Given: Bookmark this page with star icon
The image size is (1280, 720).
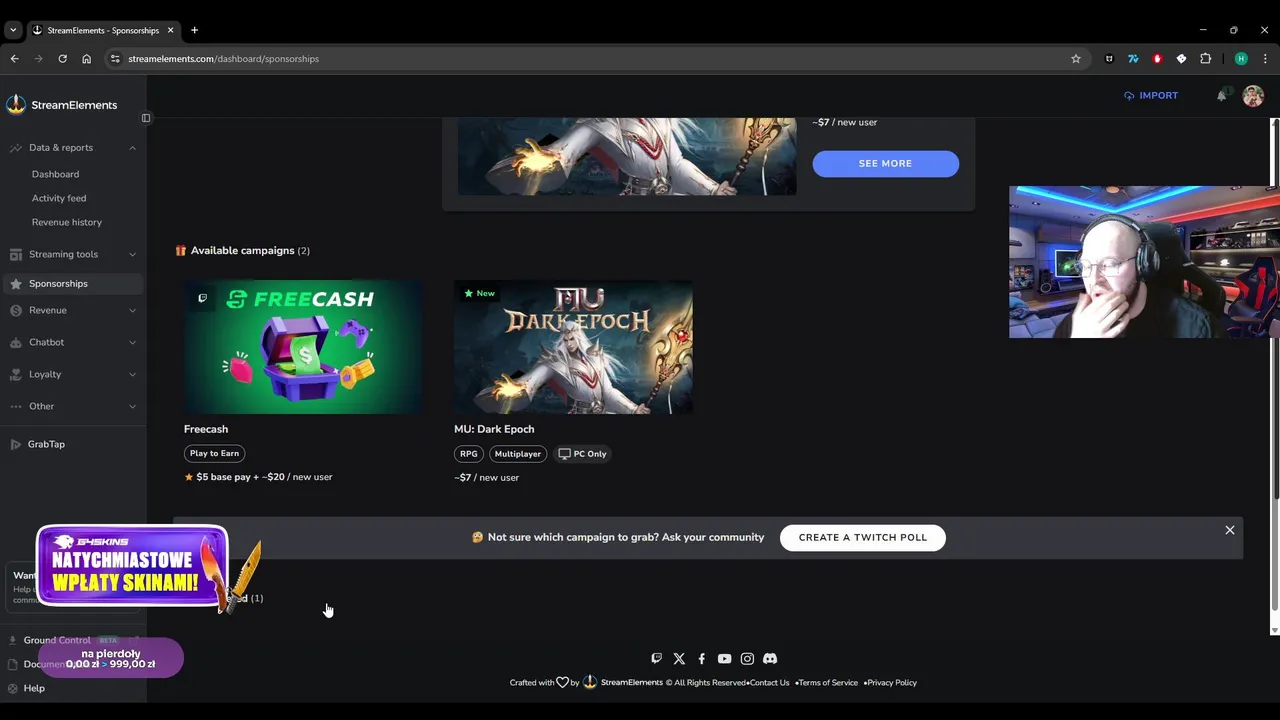Looking at the screenshot, I should (1076, 59).
